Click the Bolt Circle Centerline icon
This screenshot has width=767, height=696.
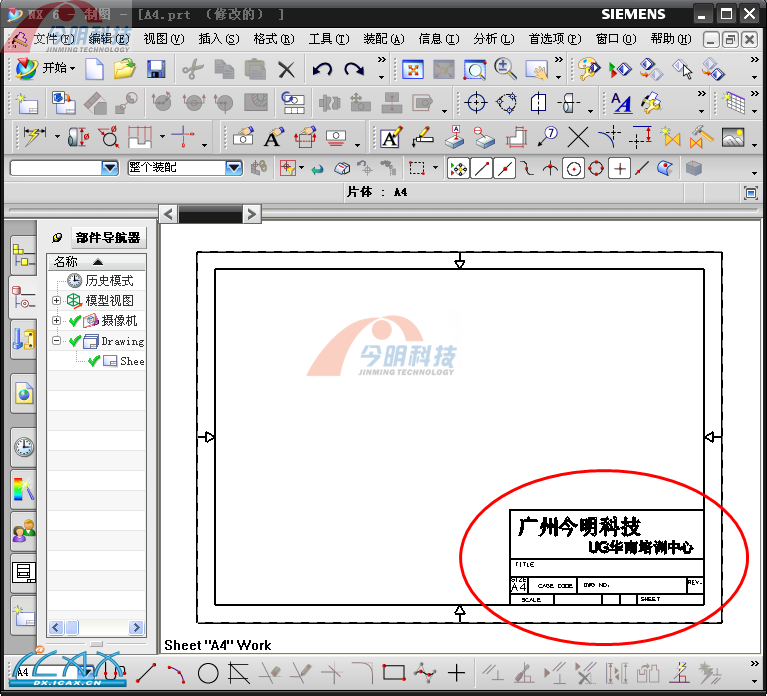[x=507, y=103]
